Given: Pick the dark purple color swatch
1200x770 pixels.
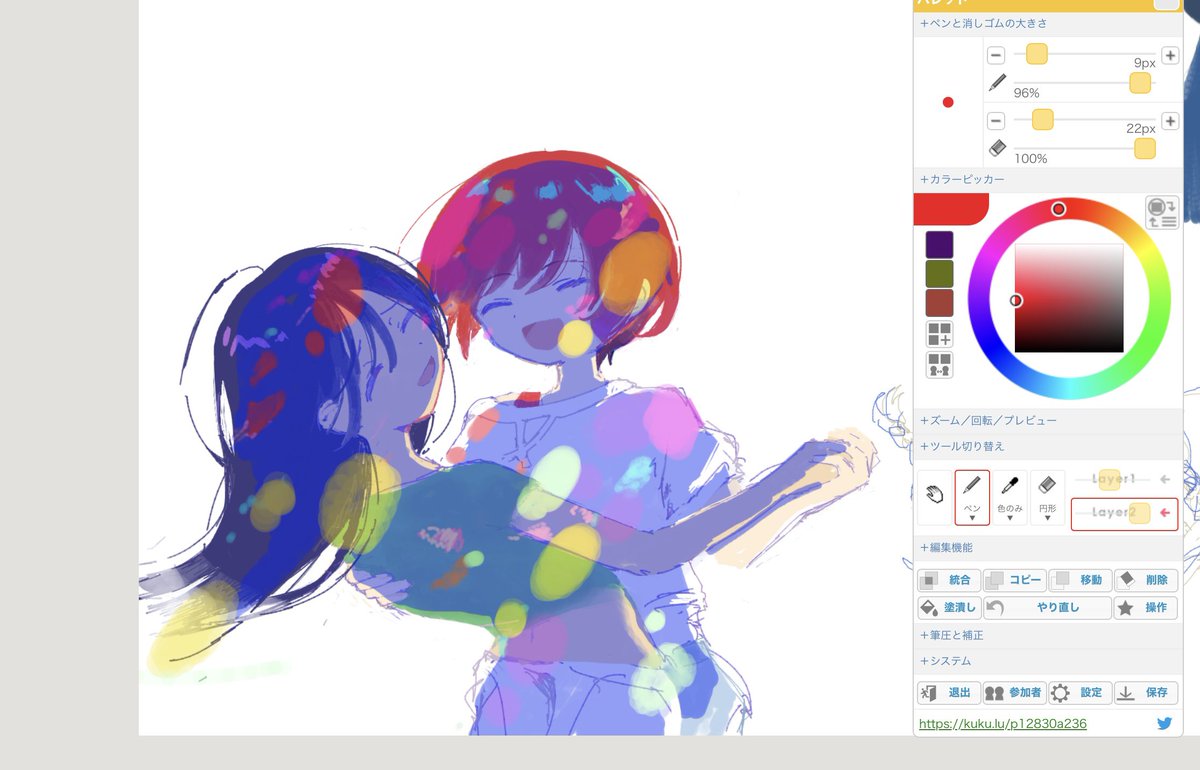Looking at the screenshot, I should pyautogui.click(x=939, y=245).
